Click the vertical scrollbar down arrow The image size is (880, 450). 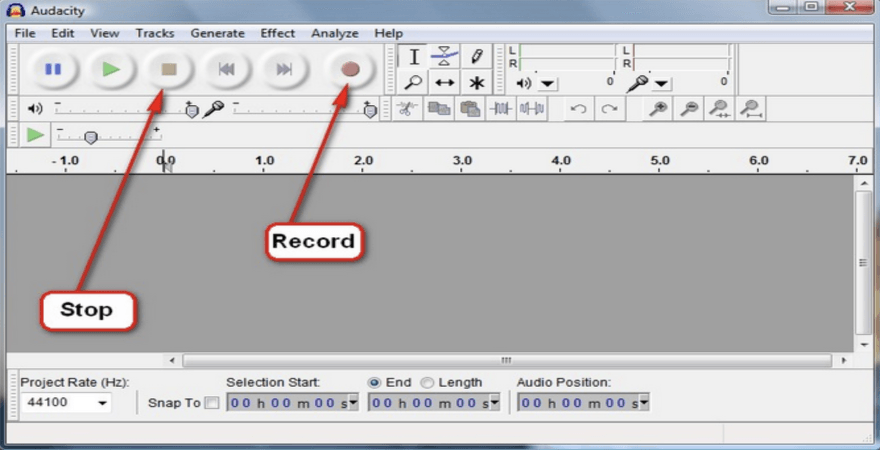(863, 344)
